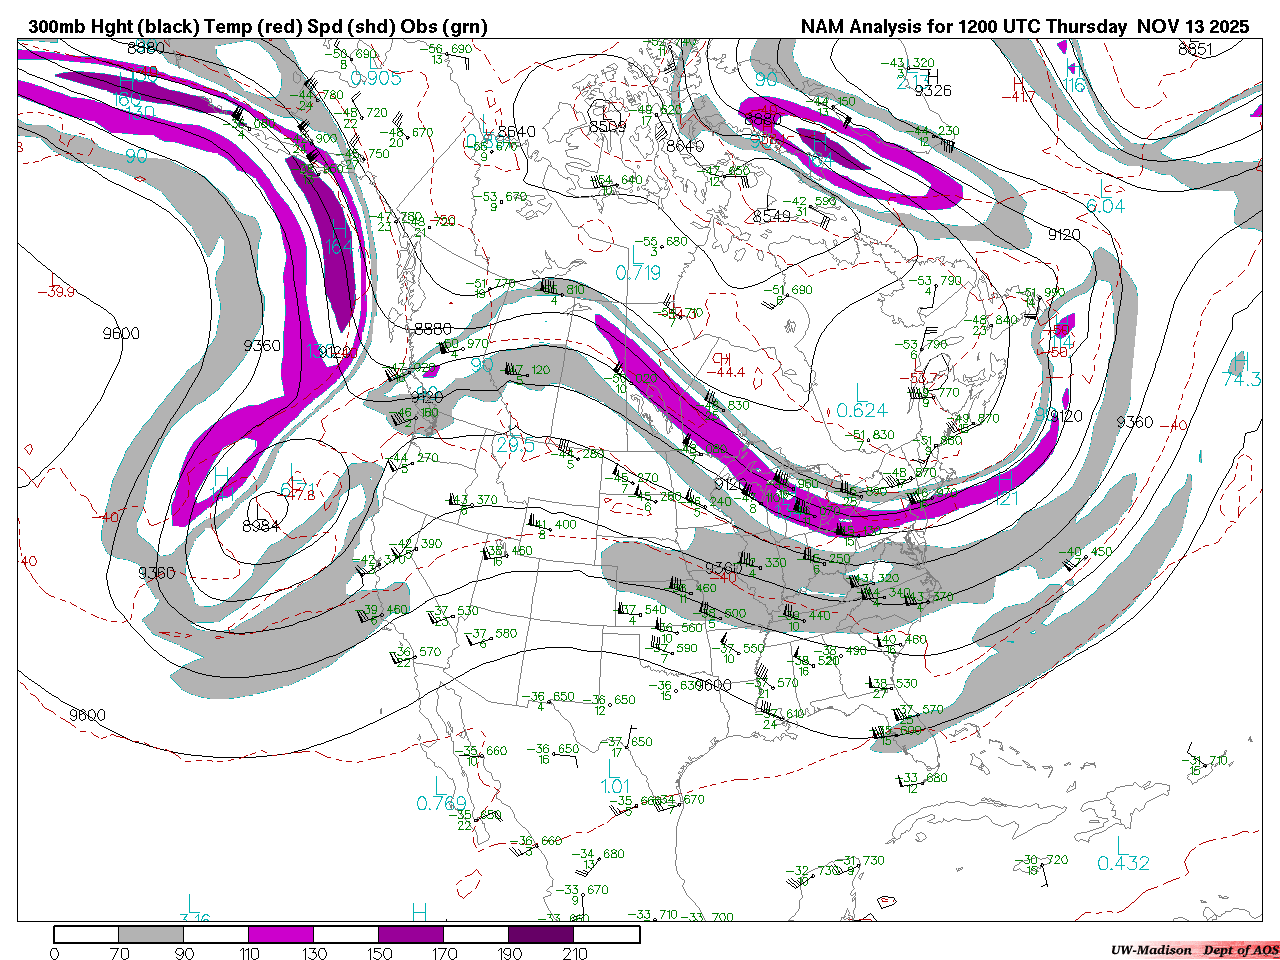This screenshot has width=1280, height=960.
Task: Click the cyan 1.01 value label
Action: (x=615, y=786)
